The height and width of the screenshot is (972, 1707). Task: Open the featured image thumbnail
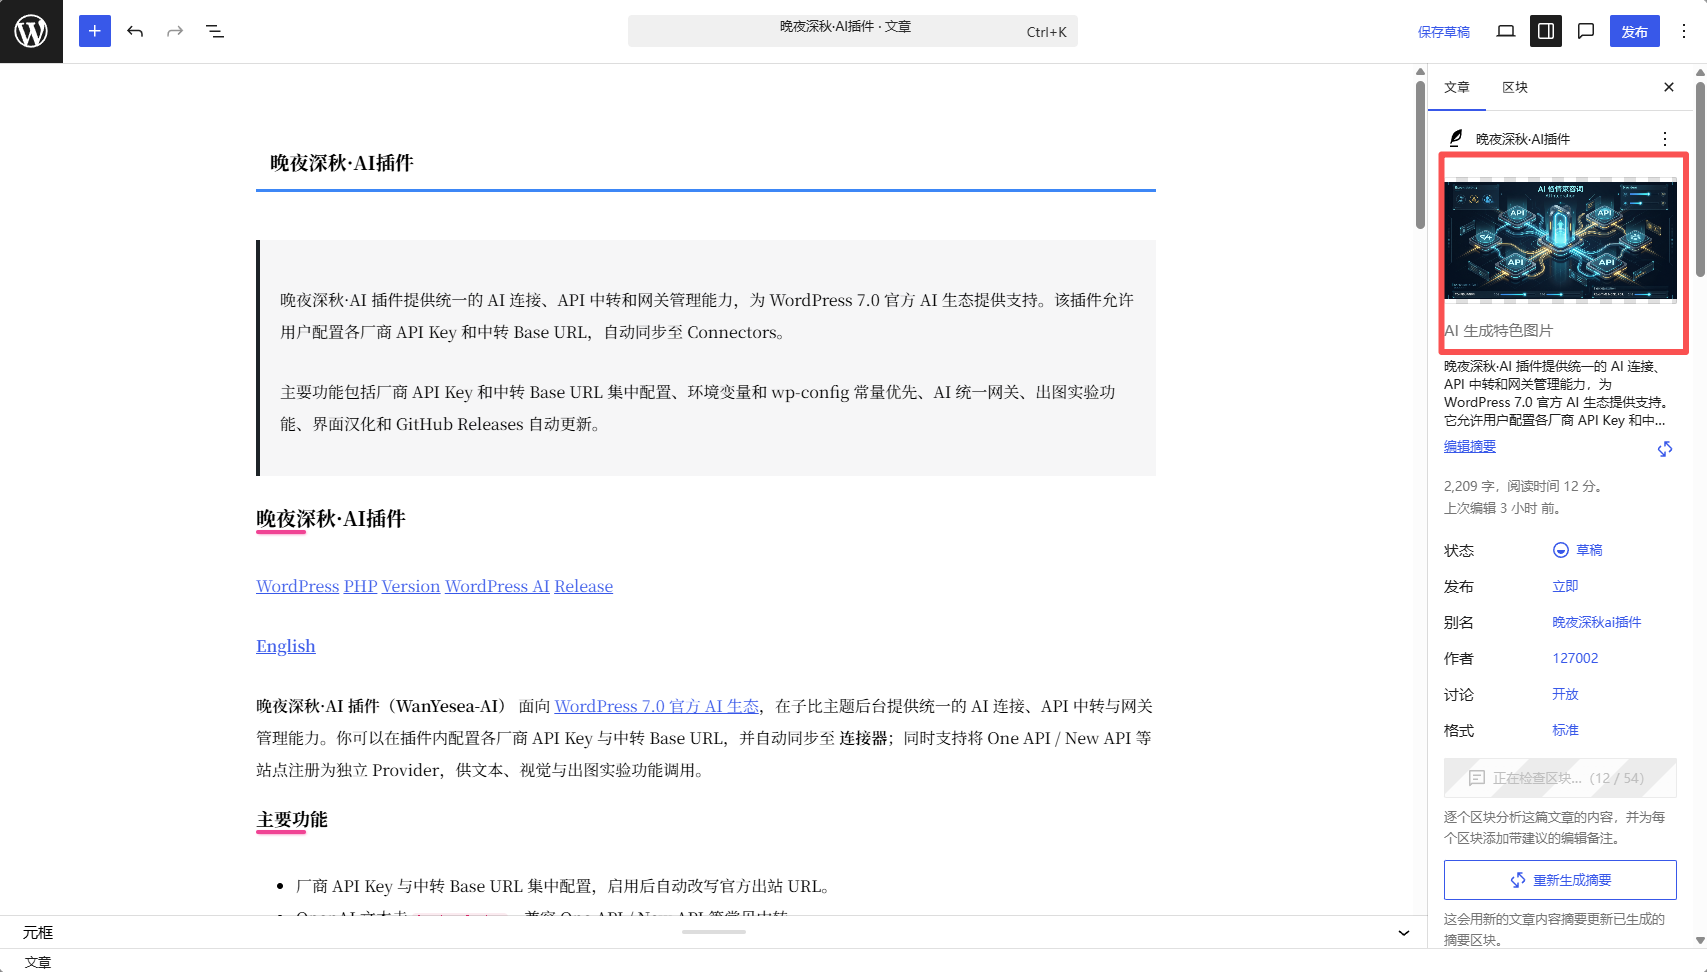point(1560,240)
